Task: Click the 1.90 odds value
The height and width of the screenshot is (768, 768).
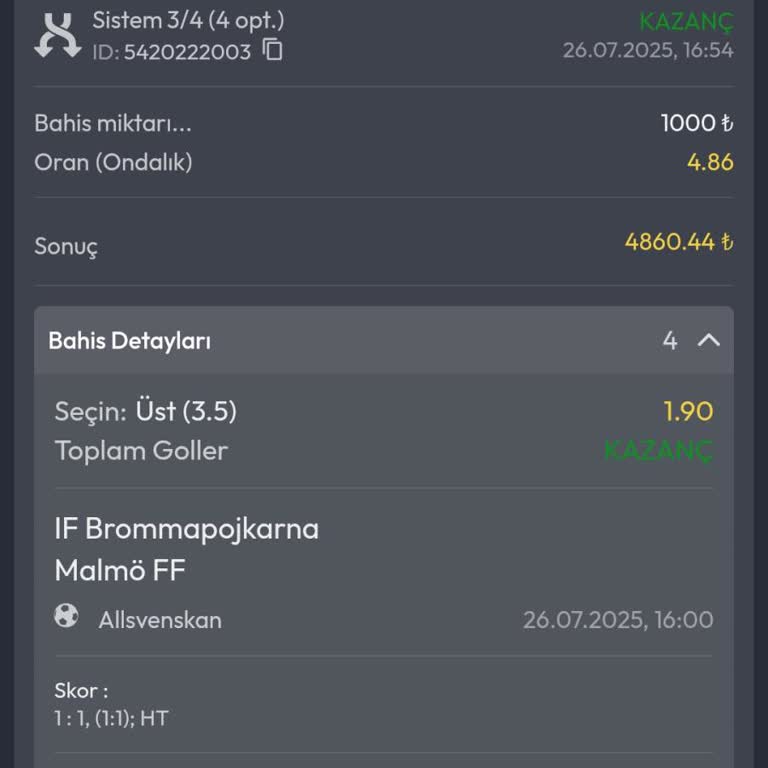Action: (688, 411)
